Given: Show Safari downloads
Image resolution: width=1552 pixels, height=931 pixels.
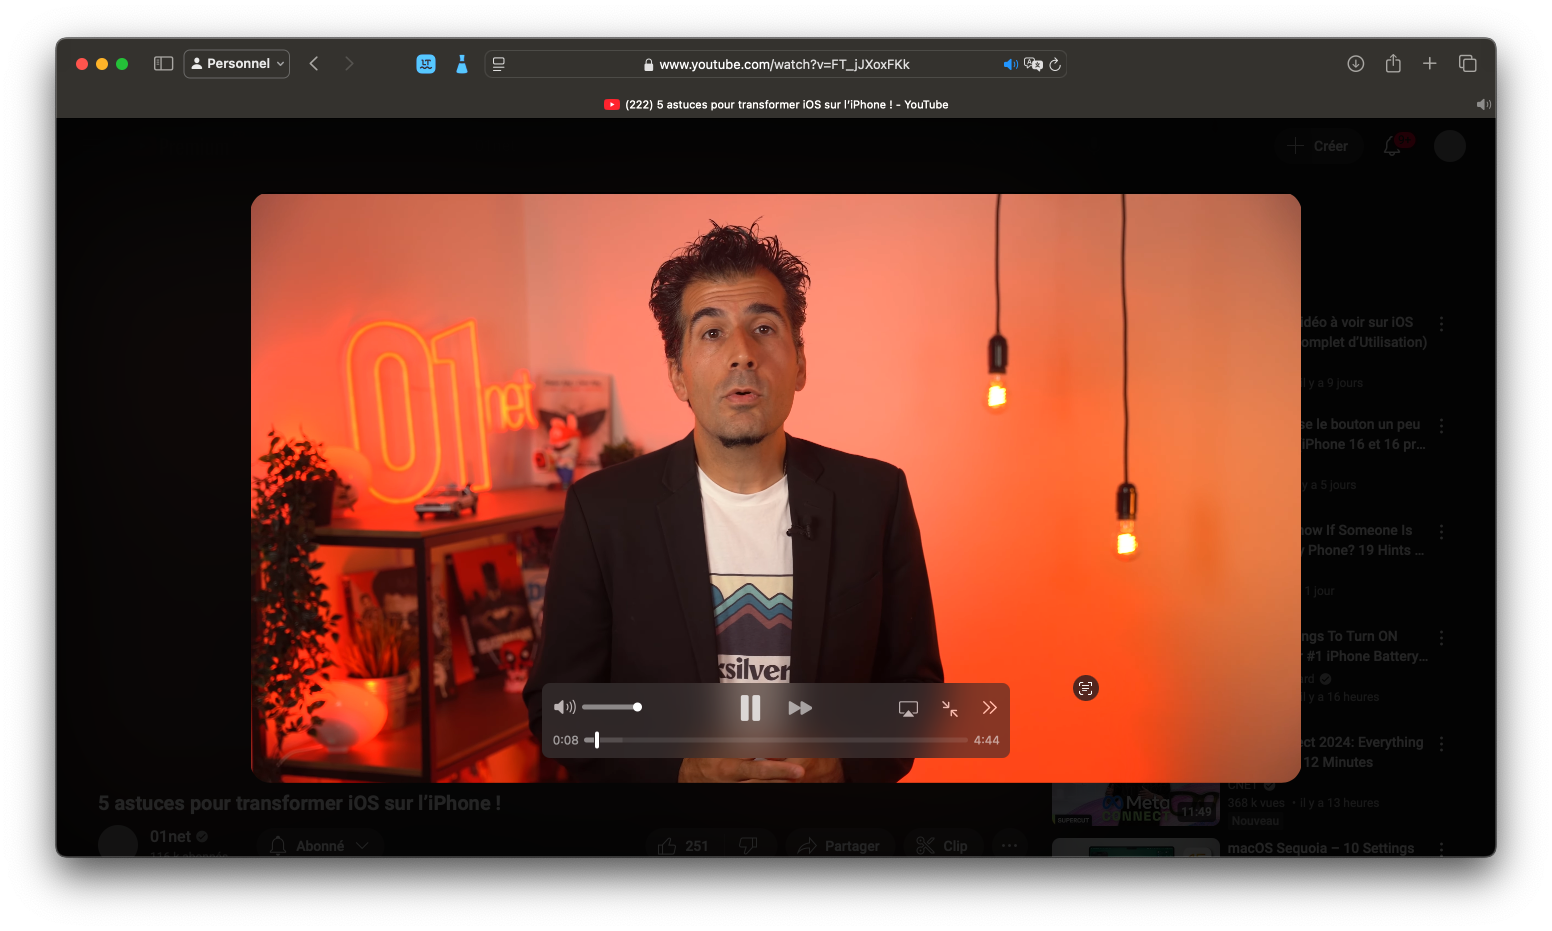Looking at the screenshot, I should click(1356, 64).
